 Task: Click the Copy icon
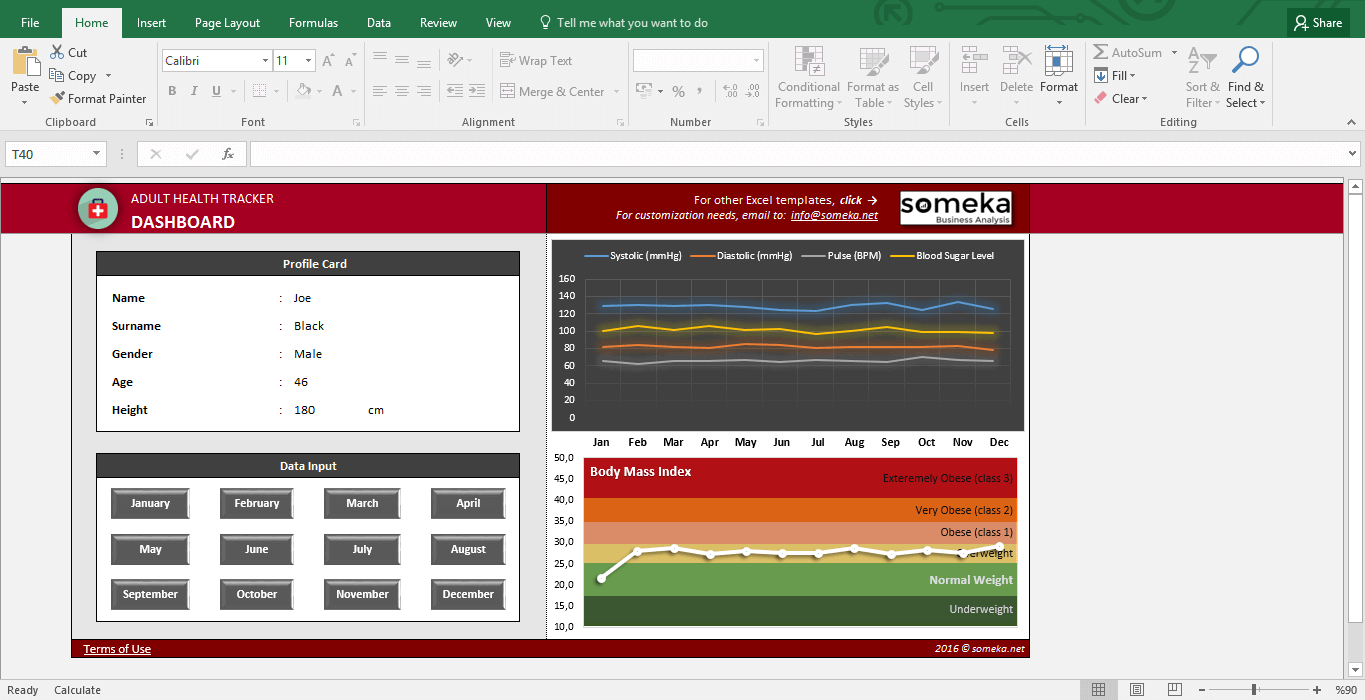pyautogui.click(x=56, y=76)
